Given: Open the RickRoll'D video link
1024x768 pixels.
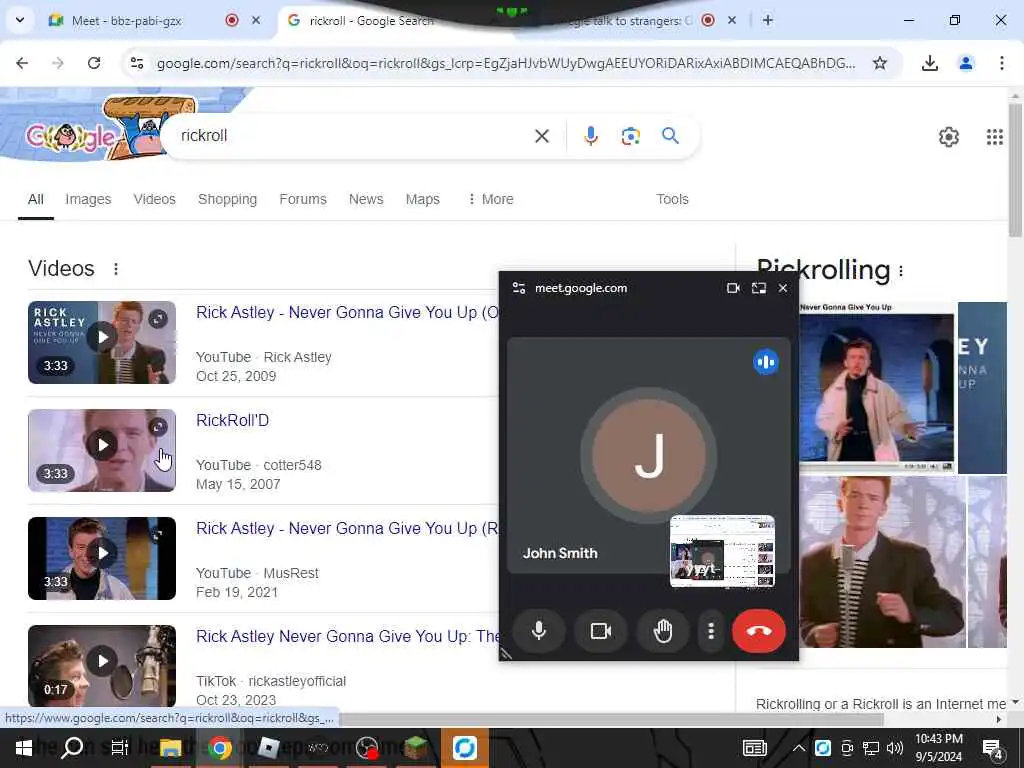Looking at the screenshot, I should (x=232, y=421).
